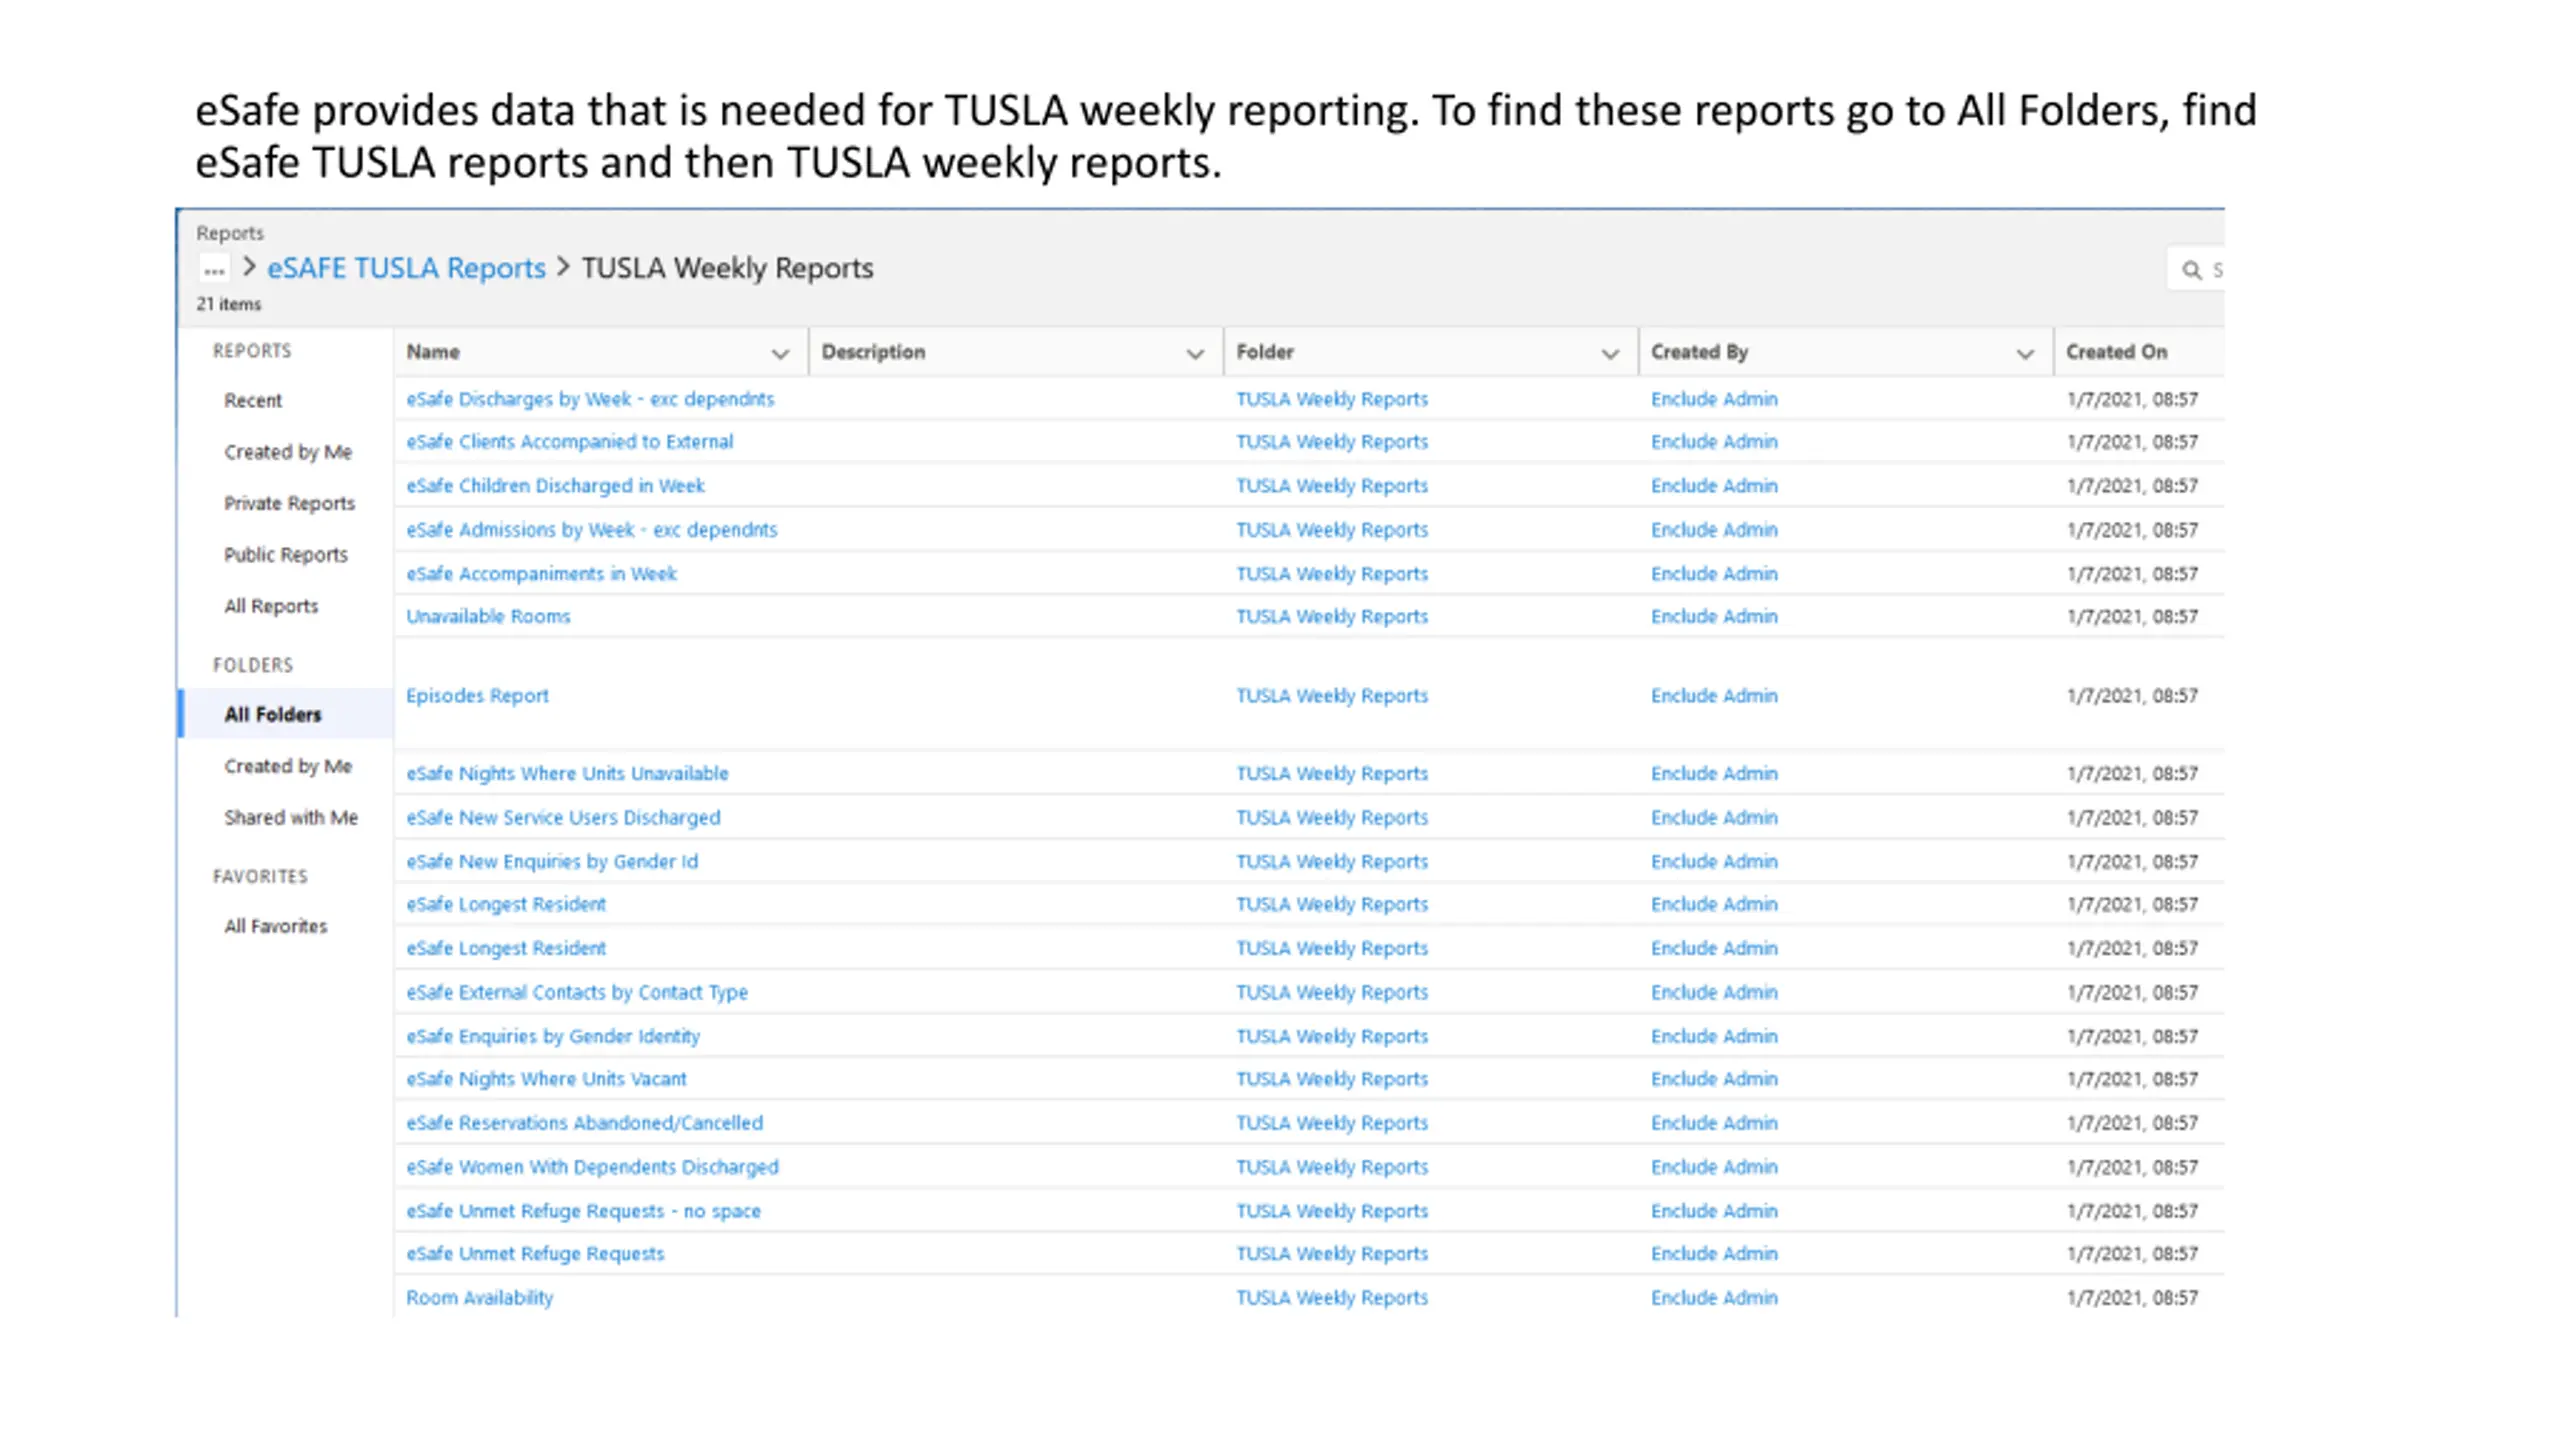The image size is (2560, 1440).
Task: Select Created by Me under Reports
Action: (x=288, y=452)
